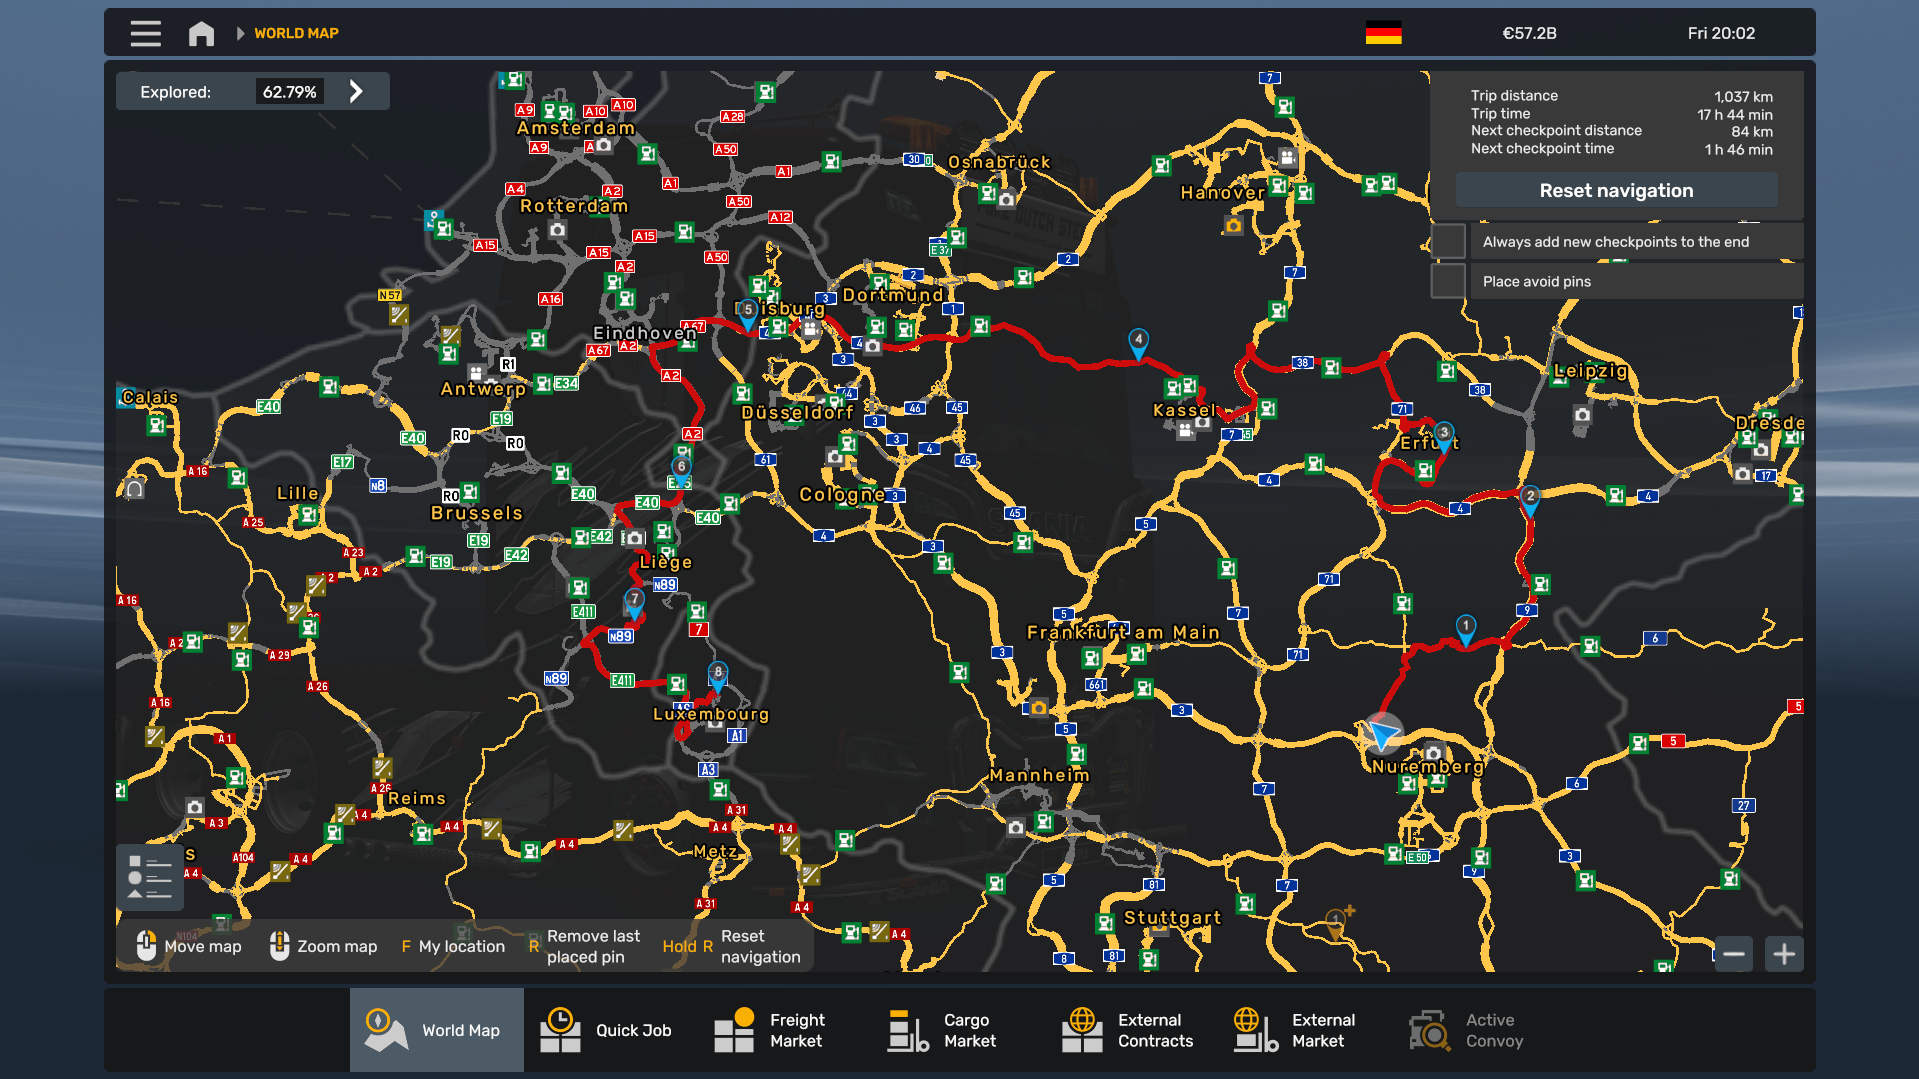The width and height of the screenshot is (1919, 1079).
Task: Click the orange photo viewpoint icon near Hanover
Action: (x=1233, y=226)
